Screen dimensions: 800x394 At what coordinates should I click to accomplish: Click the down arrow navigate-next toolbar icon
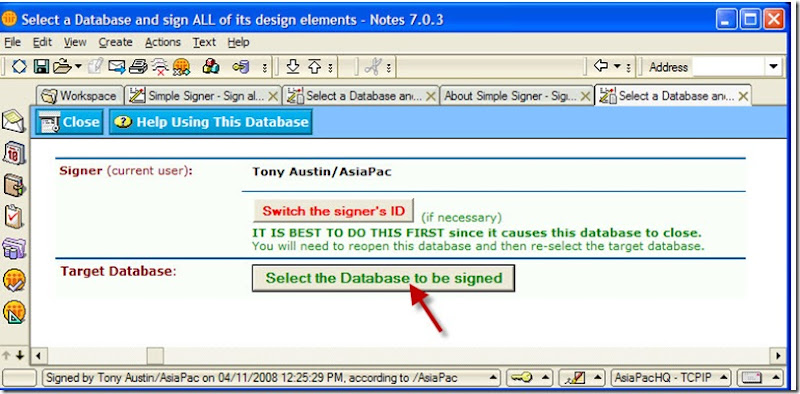tap(292, 66)
